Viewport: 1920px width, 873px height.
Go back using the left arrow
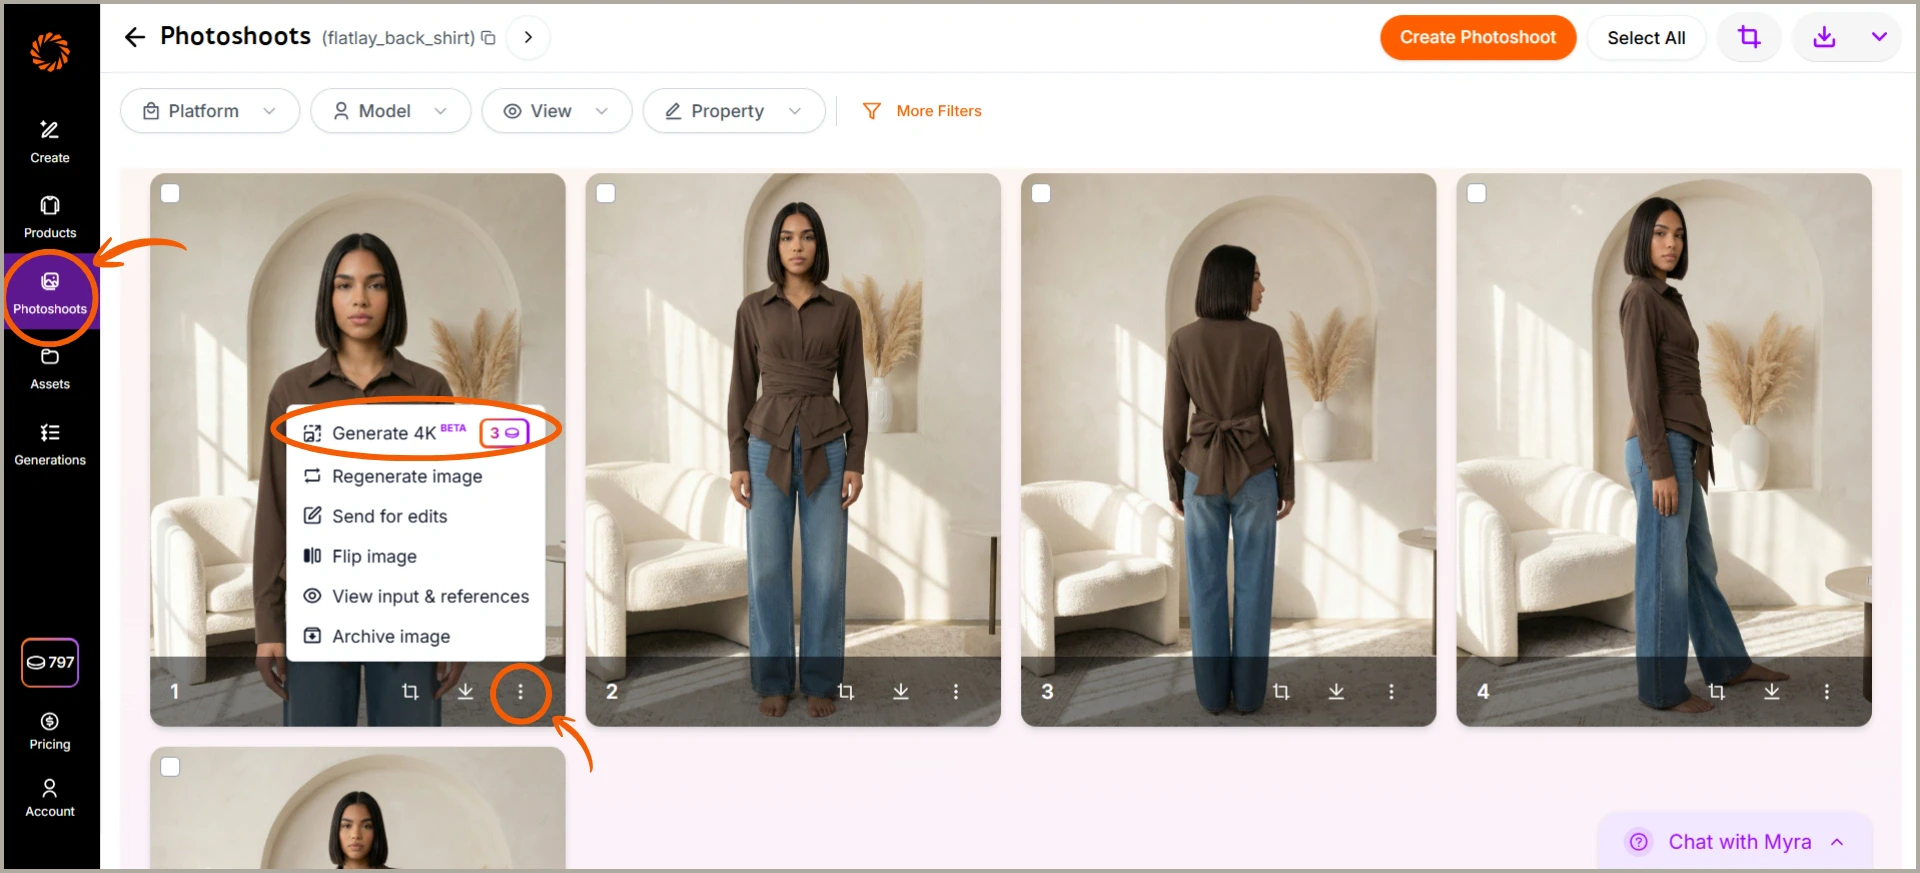click(x=135, y=38)
